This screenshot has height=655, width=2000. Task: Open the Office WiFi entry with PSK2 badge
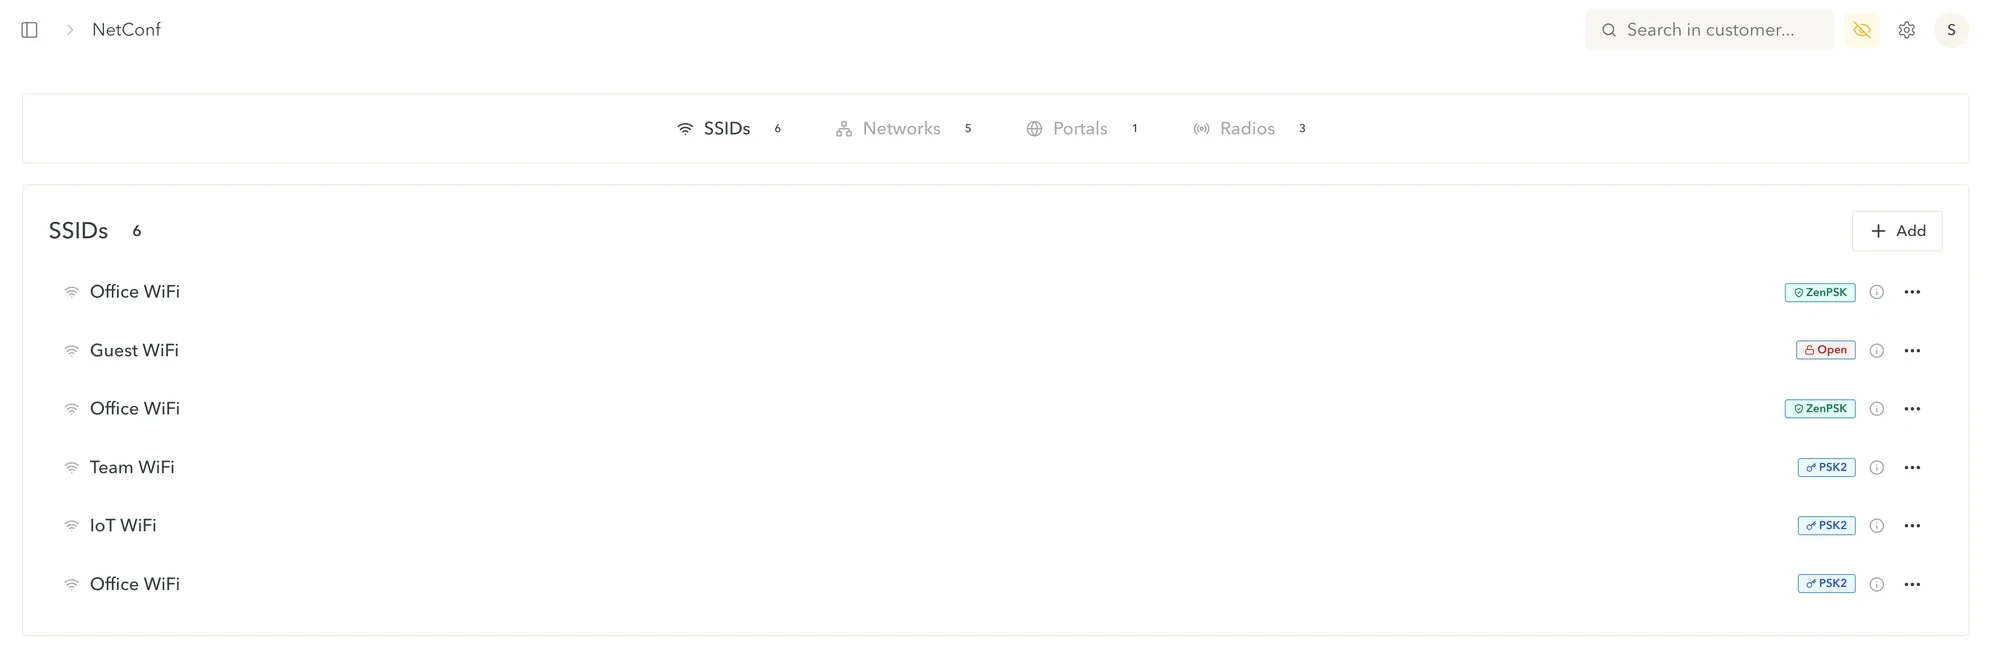coord(135,584)
